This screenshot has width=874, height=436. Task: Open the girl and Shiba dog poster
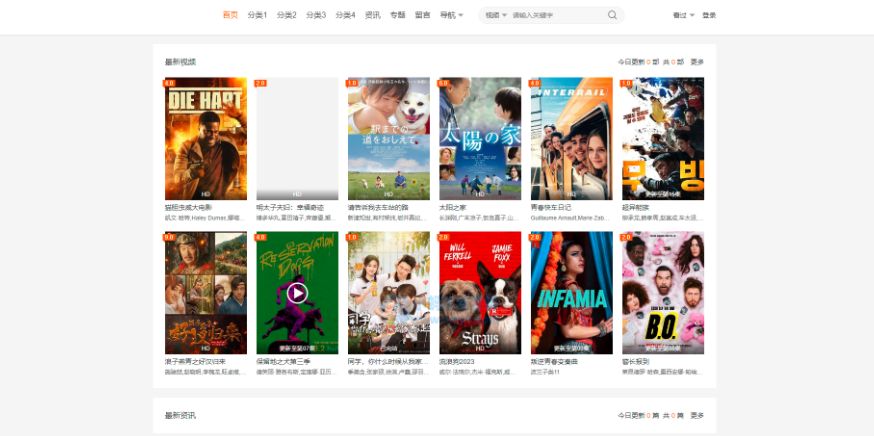389,138
